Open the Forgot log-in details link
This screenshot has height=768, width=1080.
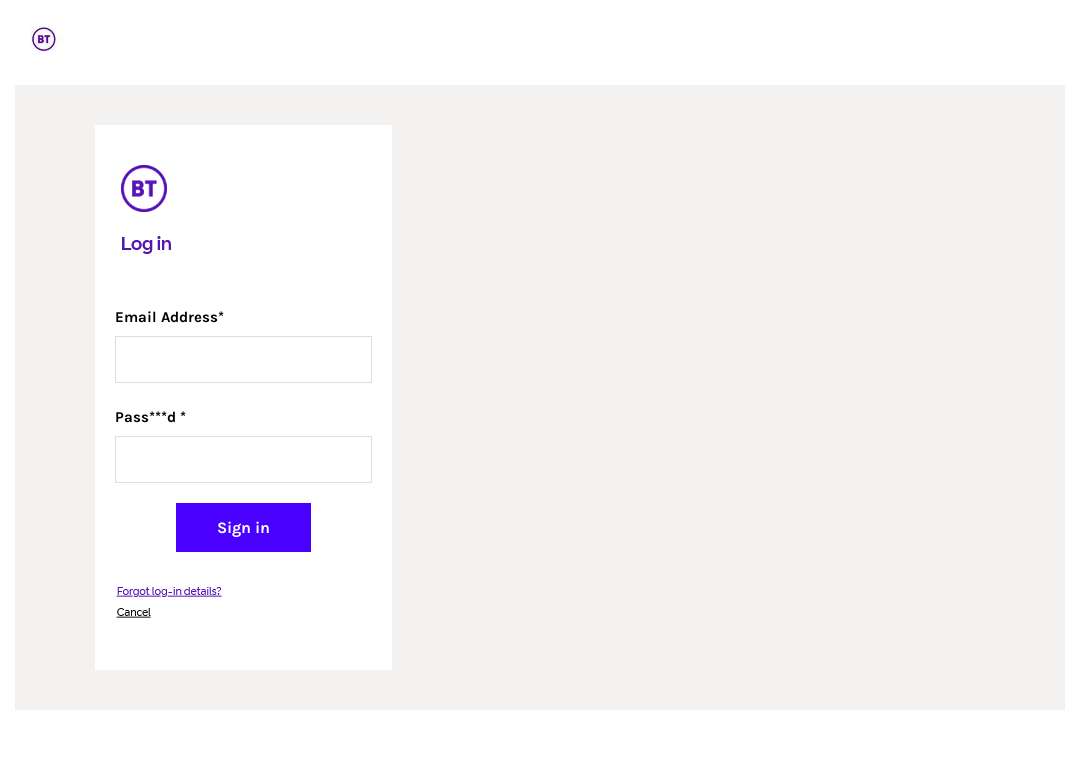tap(169, 592)
